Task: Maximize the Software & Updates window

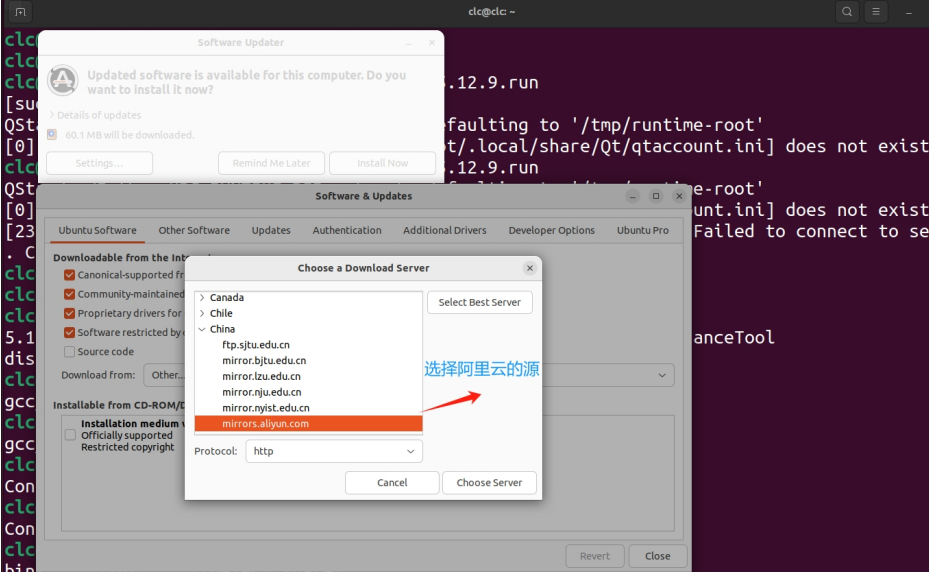Action: click(656, 196)
